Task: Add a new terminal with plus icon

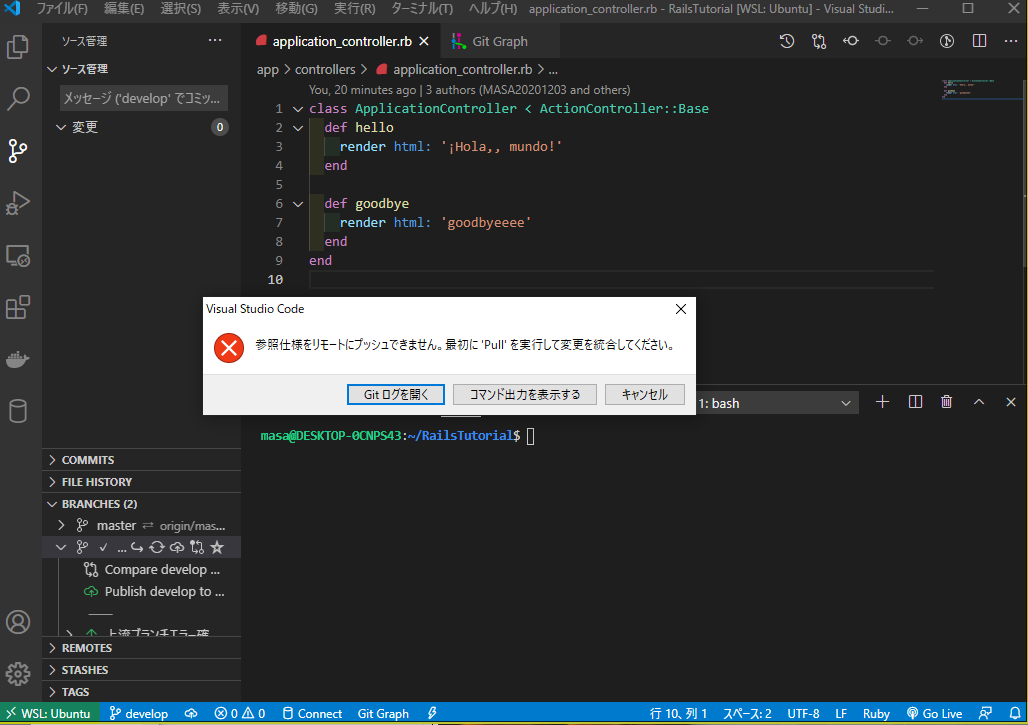Action: click(882, 402)
